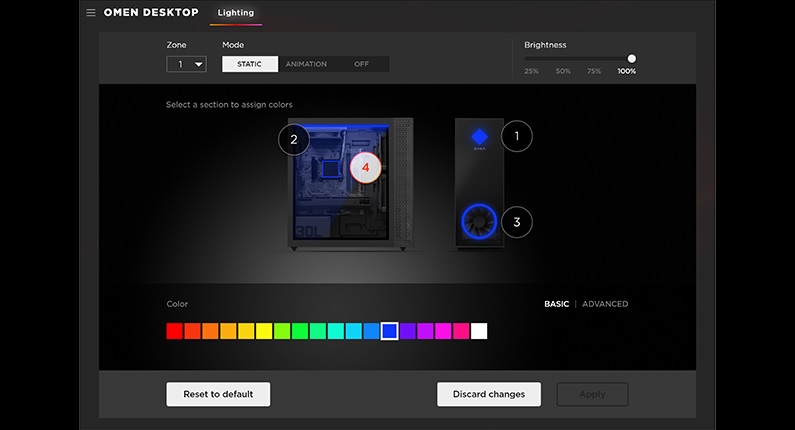The image size is (795, 430).
Task: Select lighting section 3 circle
Action: 517,222
